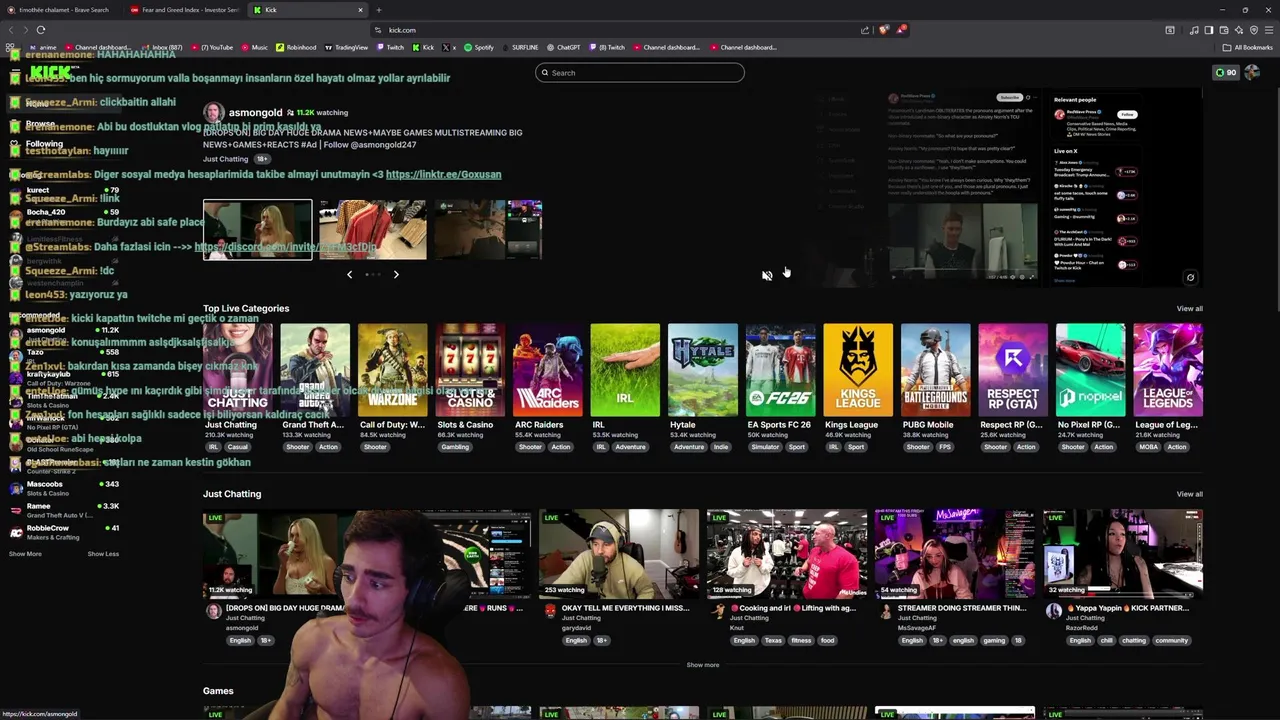Click the Simulator tag under EA Sports FC
The width and height of the screenshot is (1280, 720).
point(764,447)
